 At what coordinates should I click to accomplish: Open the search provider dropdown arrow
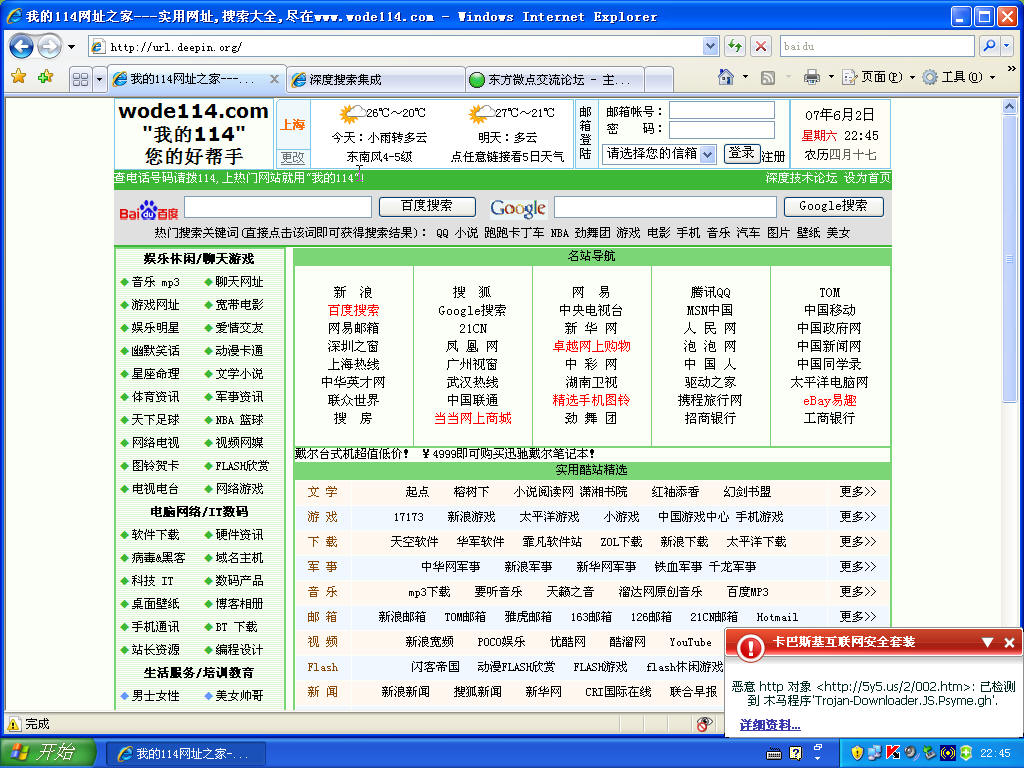tap(1007, 46)
